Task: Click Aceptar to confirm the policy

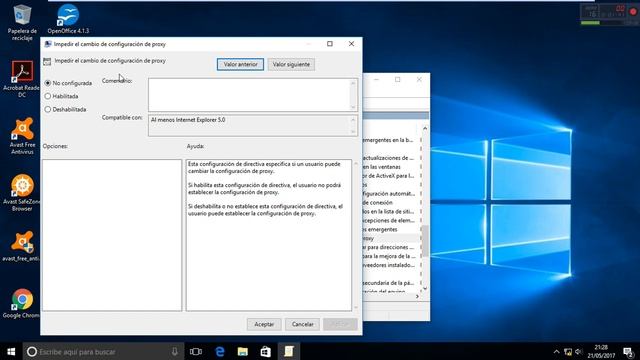Action: tap(264, 324)
